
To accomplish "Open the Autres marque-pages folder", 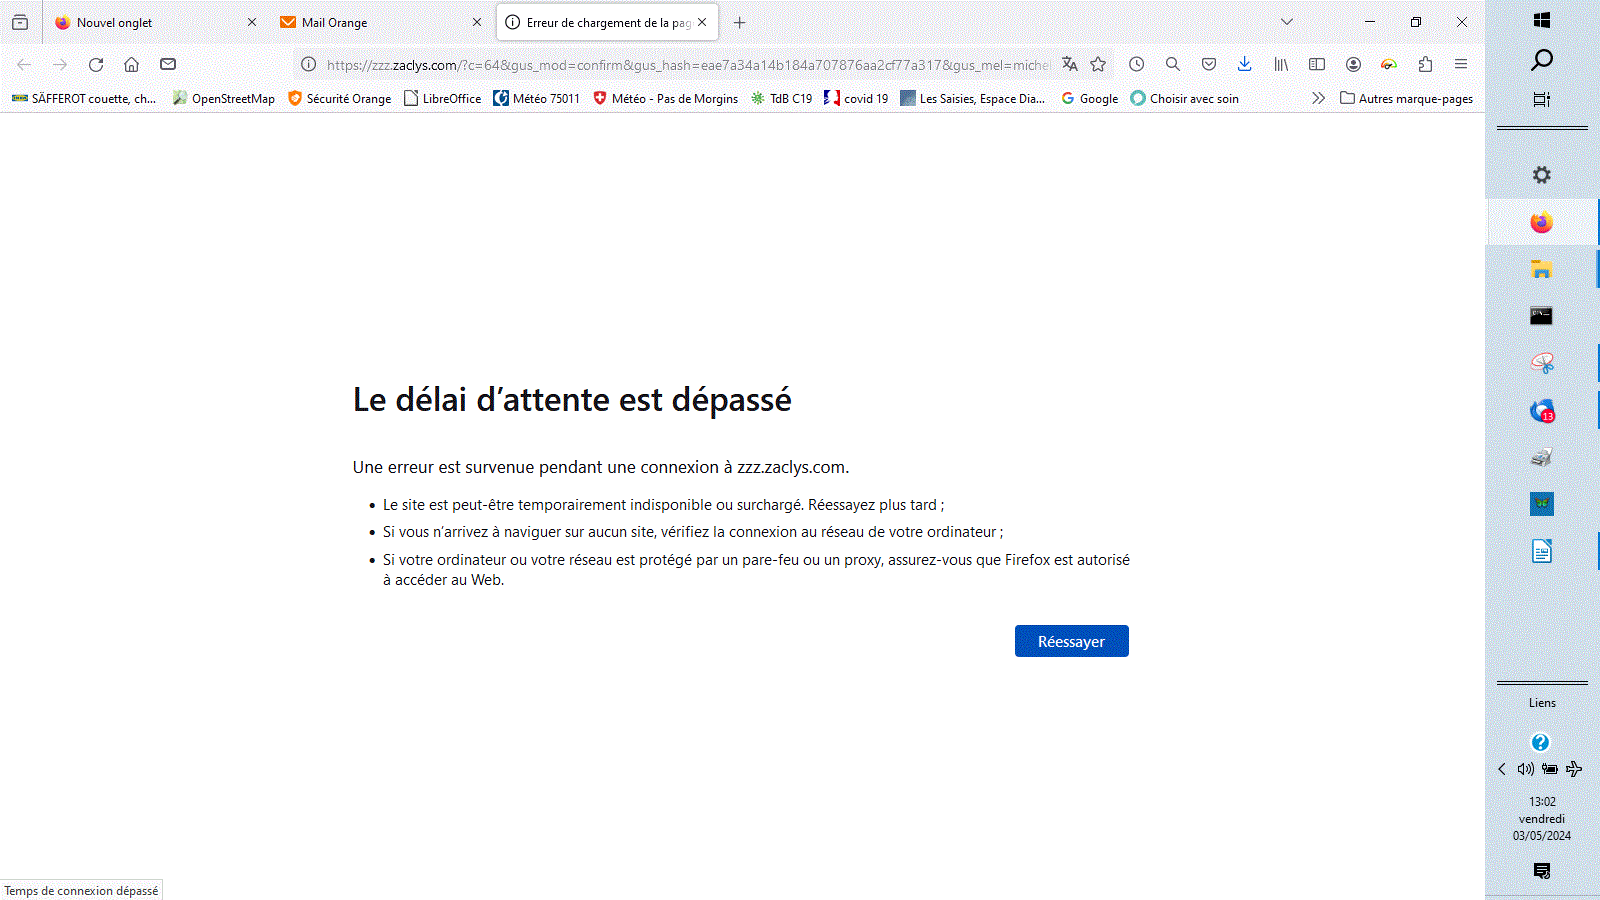I will (x=1406, y=98).
